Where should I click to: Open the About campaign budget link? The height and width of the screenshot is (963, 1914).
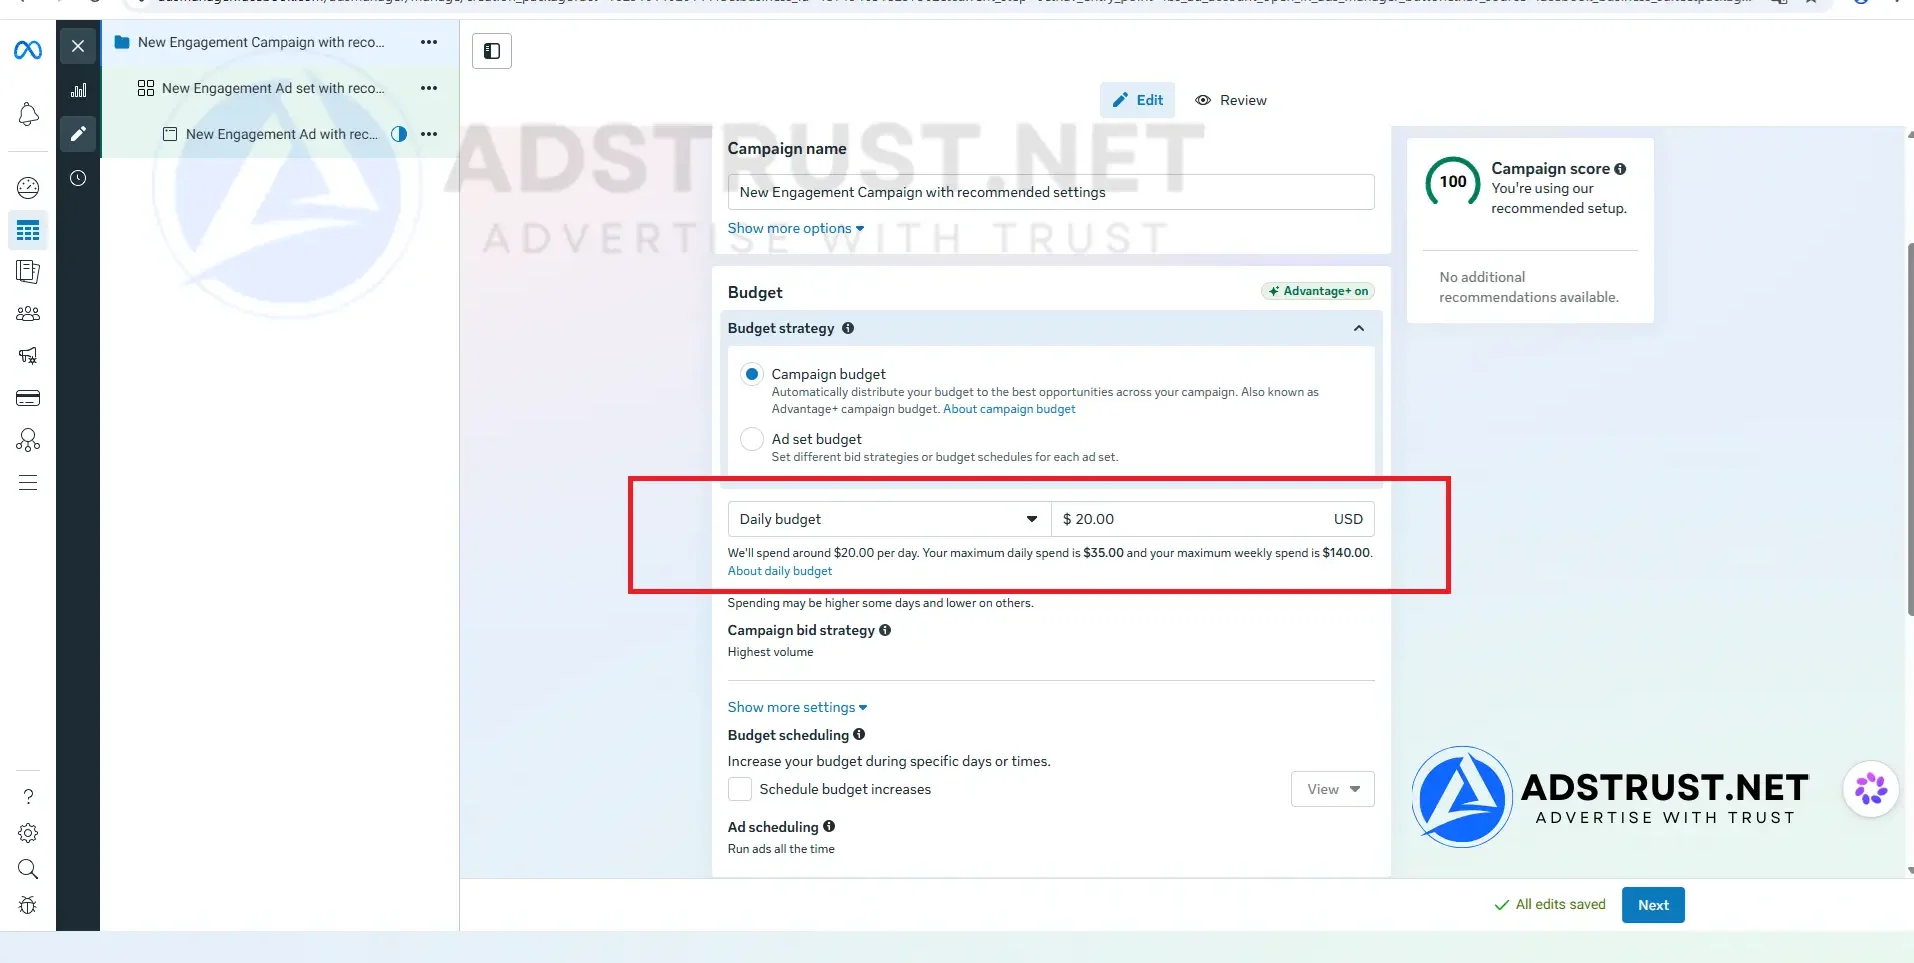point(1009,409)
